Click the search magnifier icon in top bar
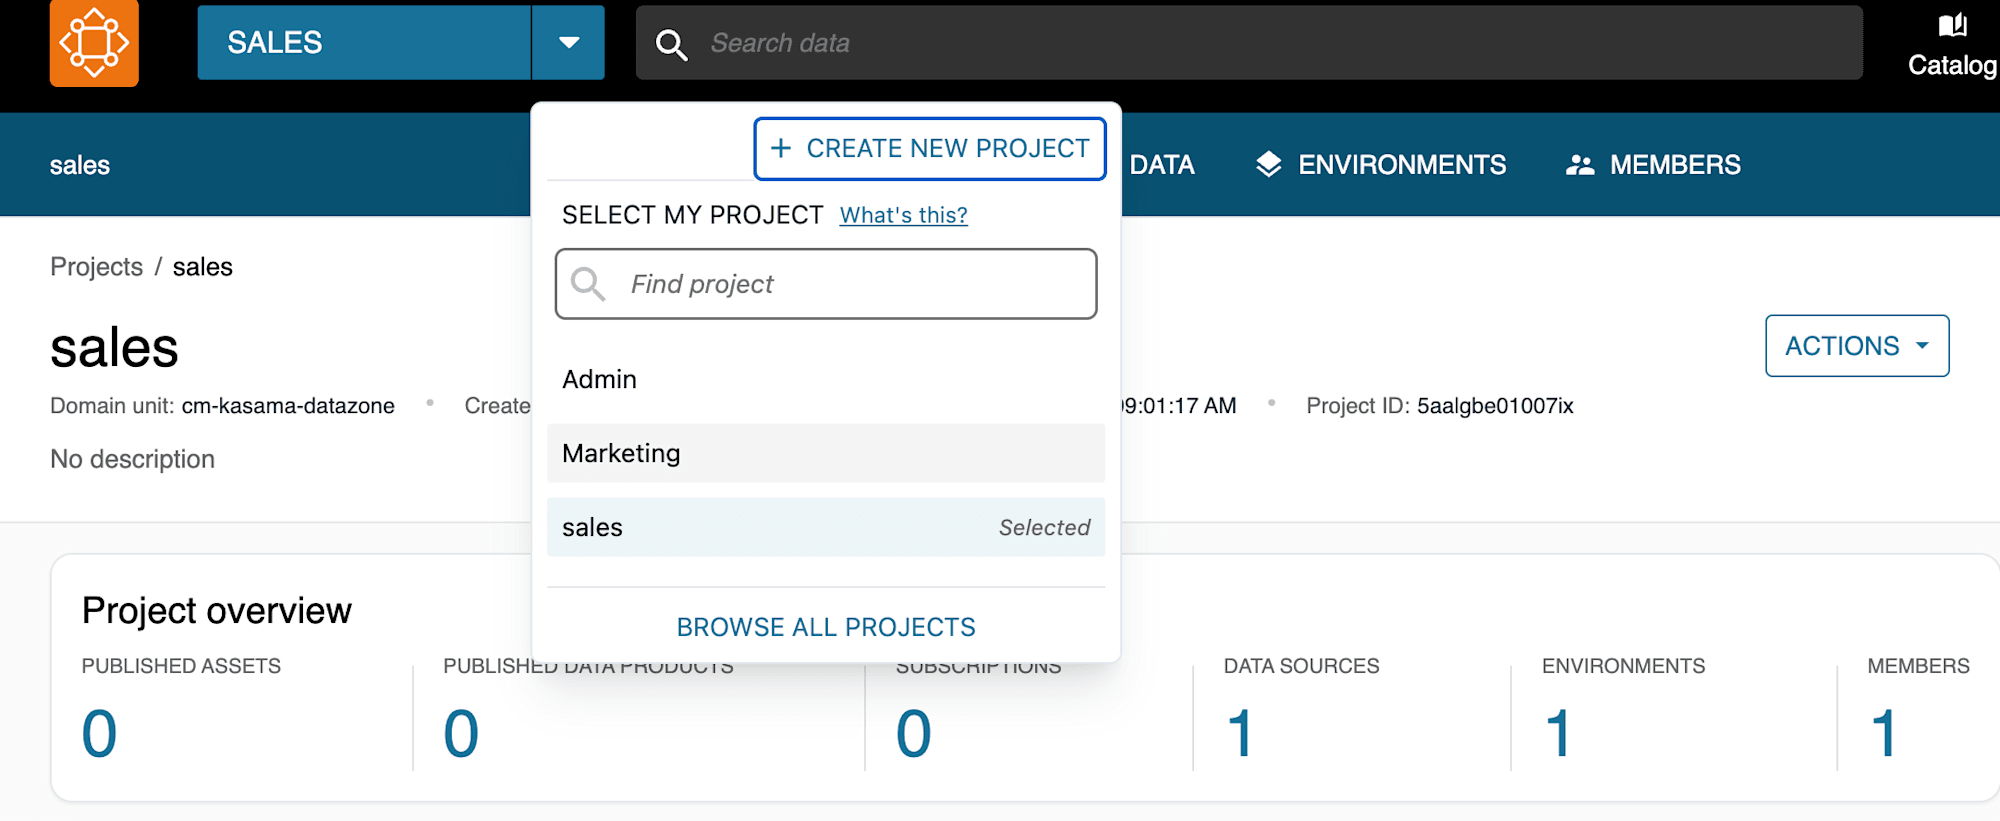 (x=671, y=44)
